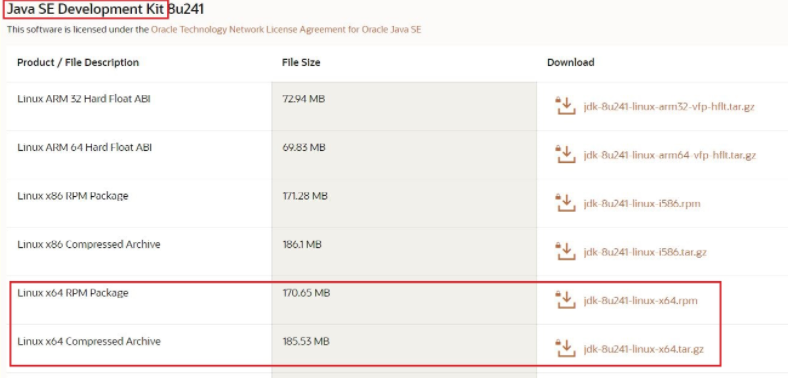
Task: Open the Oracle Technology Network License Agreement link
Action: [286, 30]
